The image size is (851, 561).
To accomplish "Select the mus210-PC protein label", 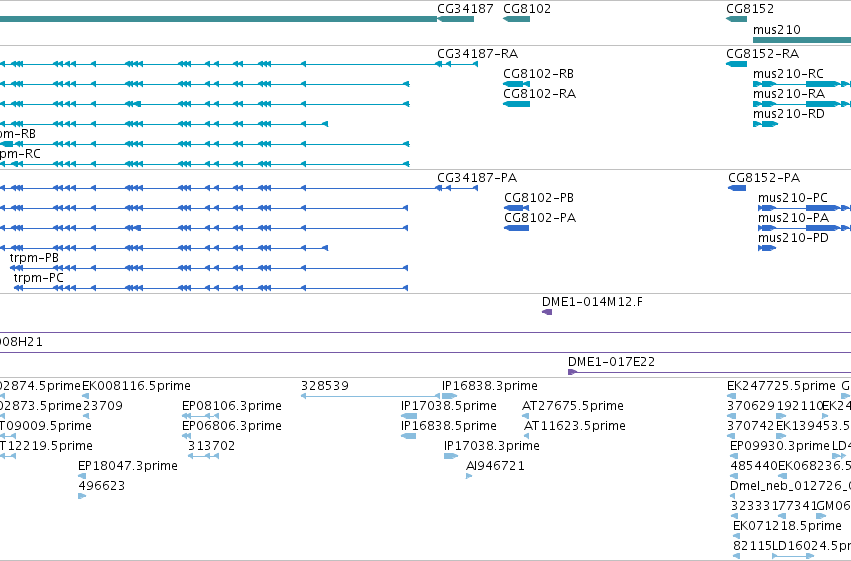I will 793,198.
